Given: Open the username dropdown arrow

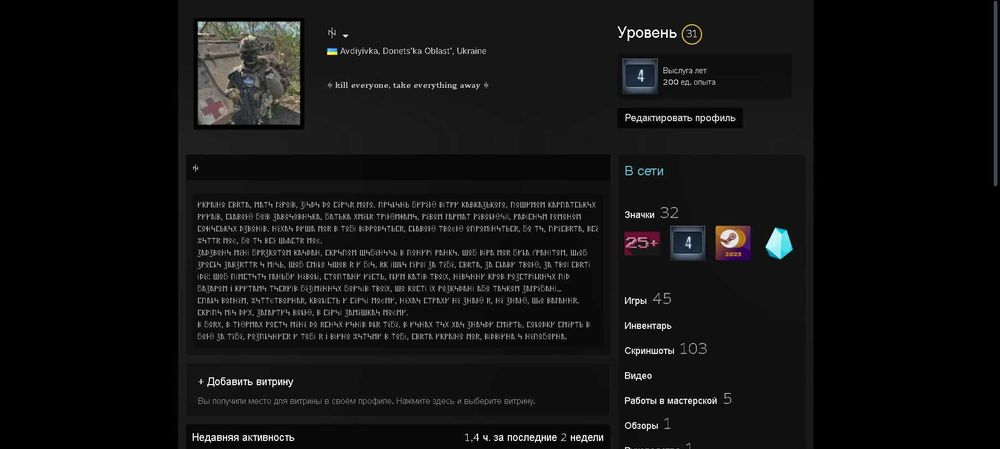Looking at the screenshot, I should pos(346,36).
